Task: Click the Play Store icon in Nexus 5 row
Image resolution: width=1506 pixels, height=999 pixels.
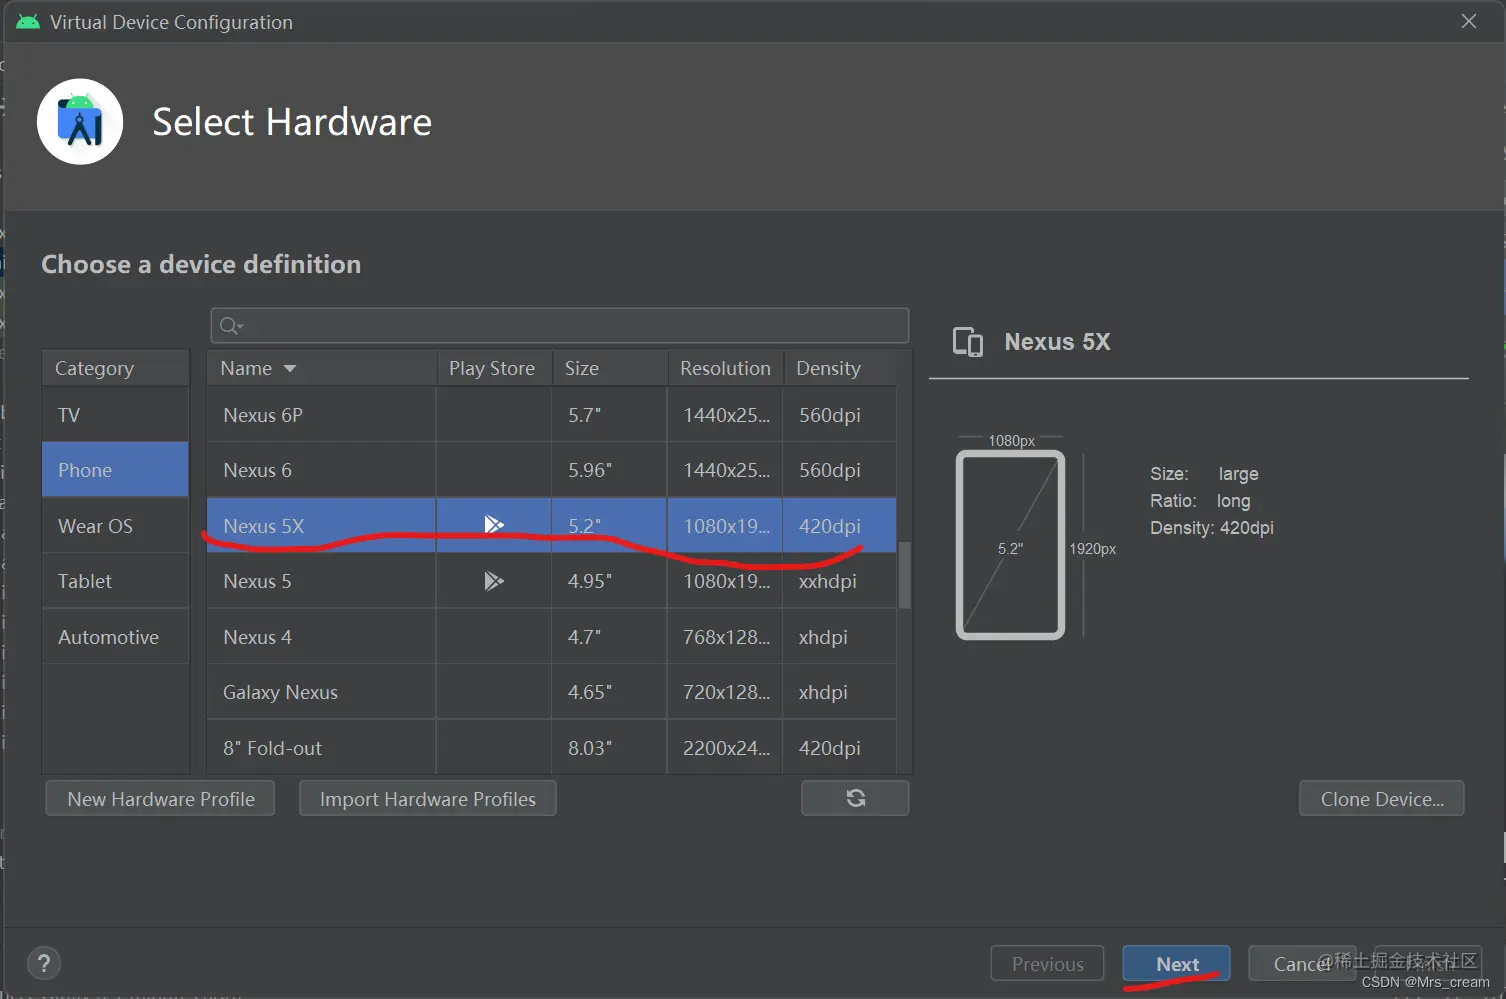Action: (x=494, y=581)
